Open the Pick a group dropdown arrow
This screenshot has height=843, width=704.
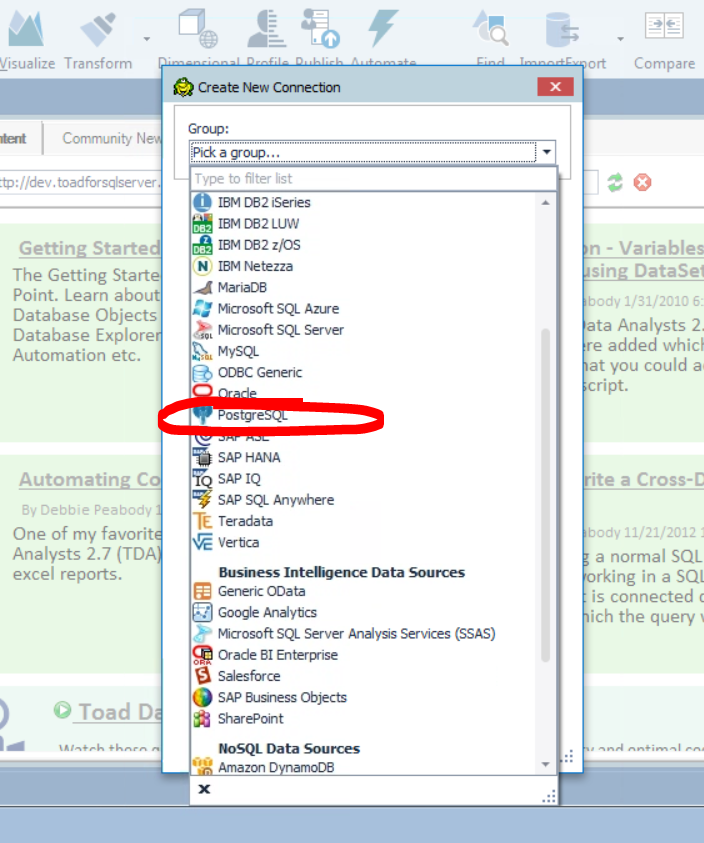coord(546,152)
